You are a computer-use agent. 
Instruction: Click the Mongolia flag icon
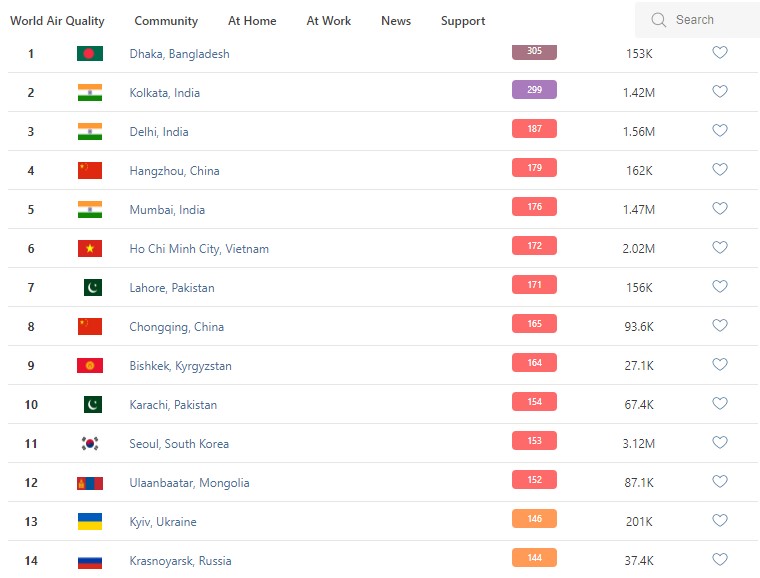click(x=90, y=482)
